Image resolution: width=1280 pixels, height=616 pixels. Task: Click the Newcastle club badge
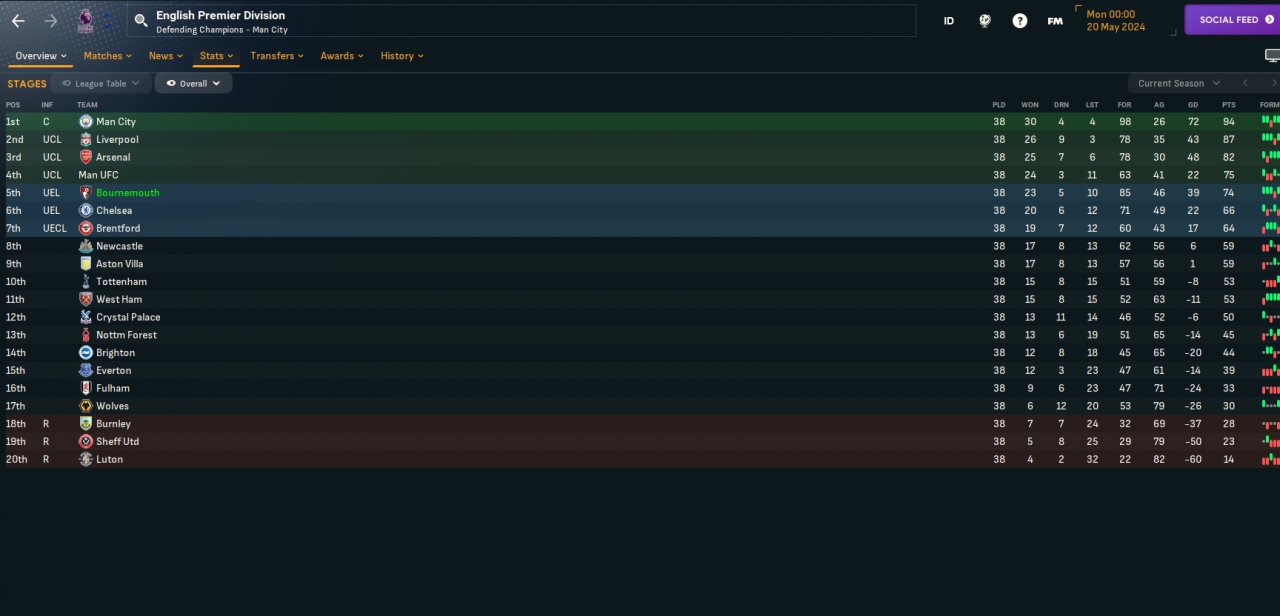tap(86, 246)
